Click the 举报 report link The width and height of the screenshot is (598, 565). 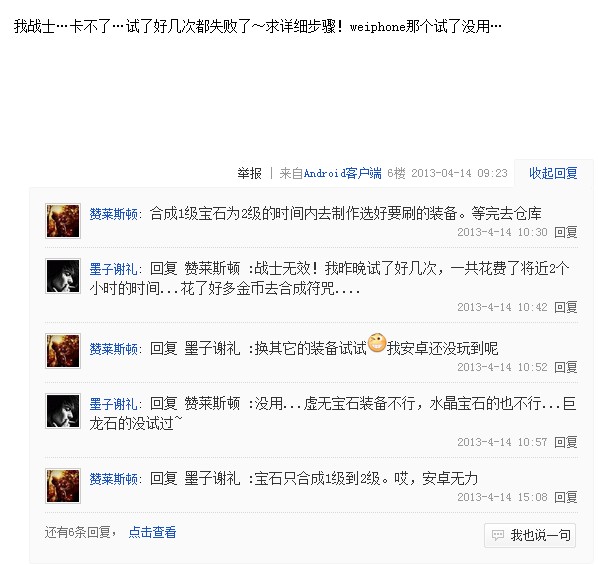(x=249, y=173)
